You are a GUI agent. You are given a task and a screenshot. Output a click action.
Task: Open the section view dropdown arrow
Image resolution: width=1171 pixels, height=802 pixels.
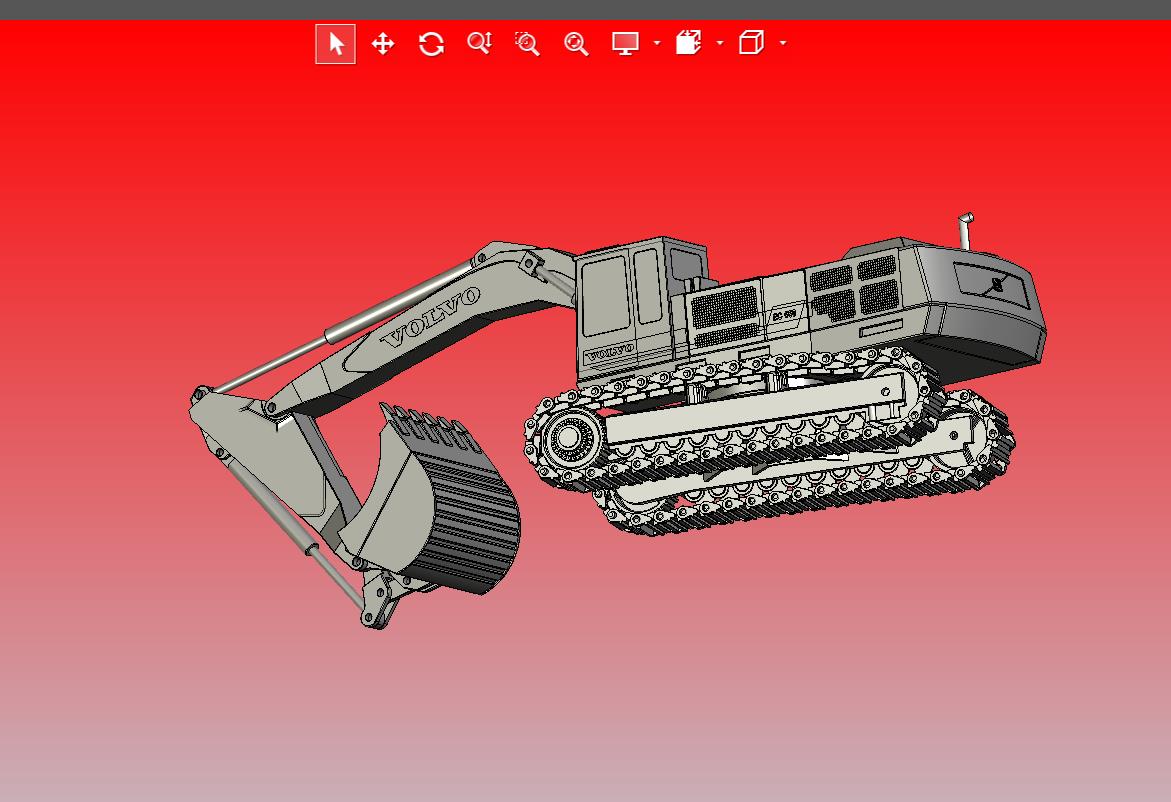pyautogui.click(x=720, y=44)
